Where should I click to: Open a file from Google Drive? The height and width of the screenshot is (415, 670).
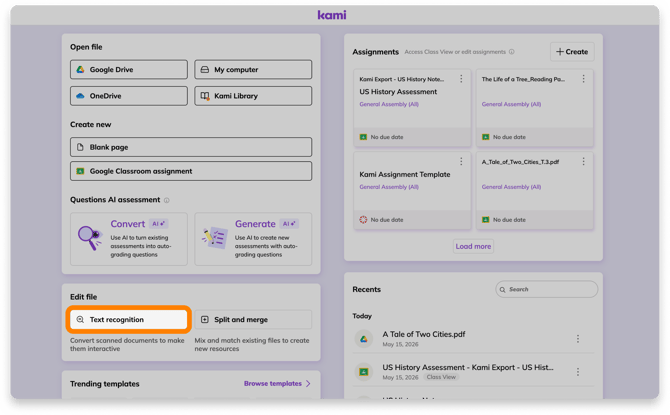tap(129, 69)
